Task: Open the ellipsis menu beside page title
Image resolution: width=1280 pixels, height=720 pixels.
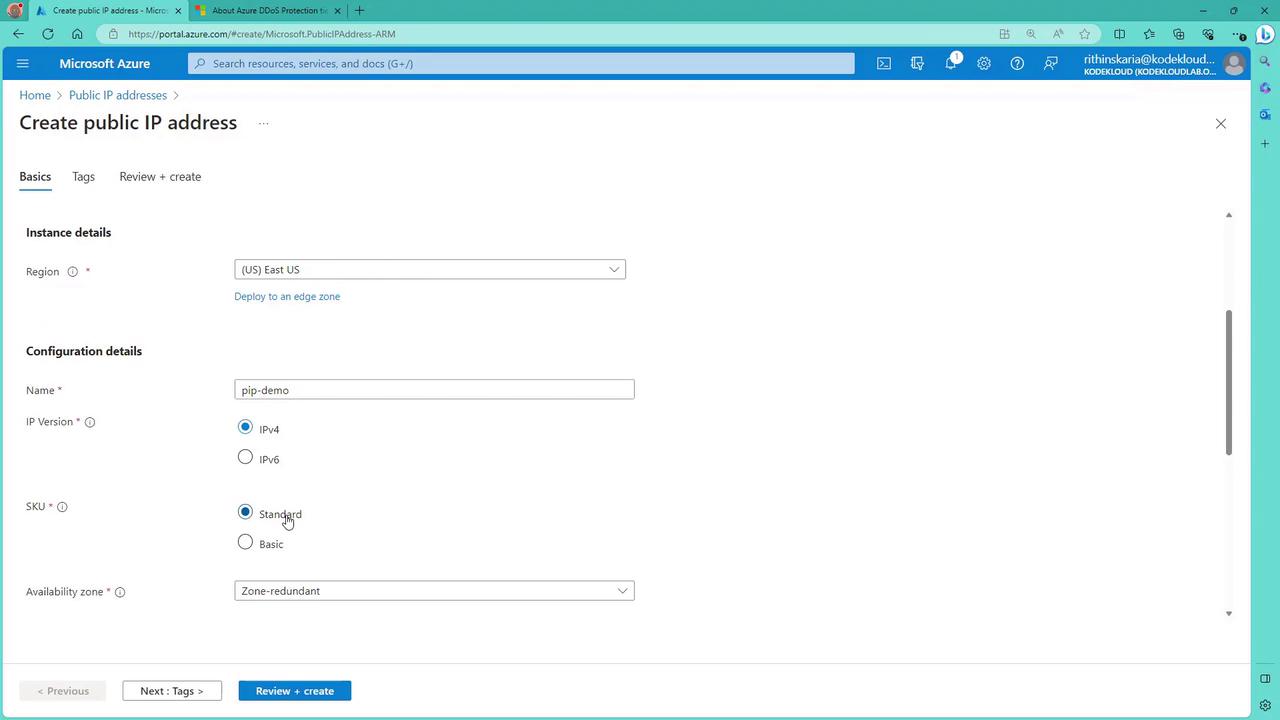Action: point(263,123)
